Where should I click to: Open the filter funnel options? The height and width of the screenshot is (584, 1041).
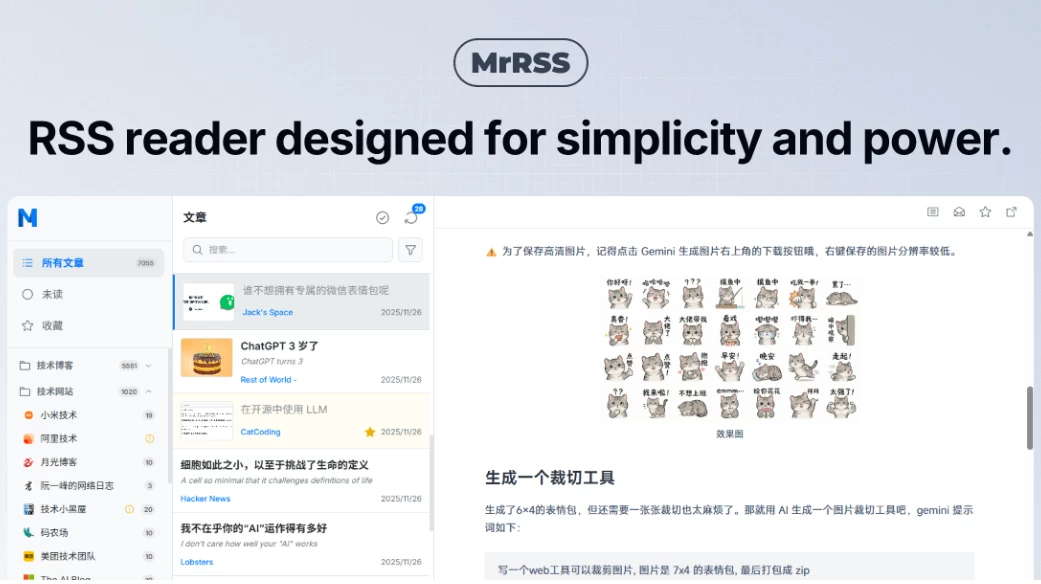click(410, 250)
